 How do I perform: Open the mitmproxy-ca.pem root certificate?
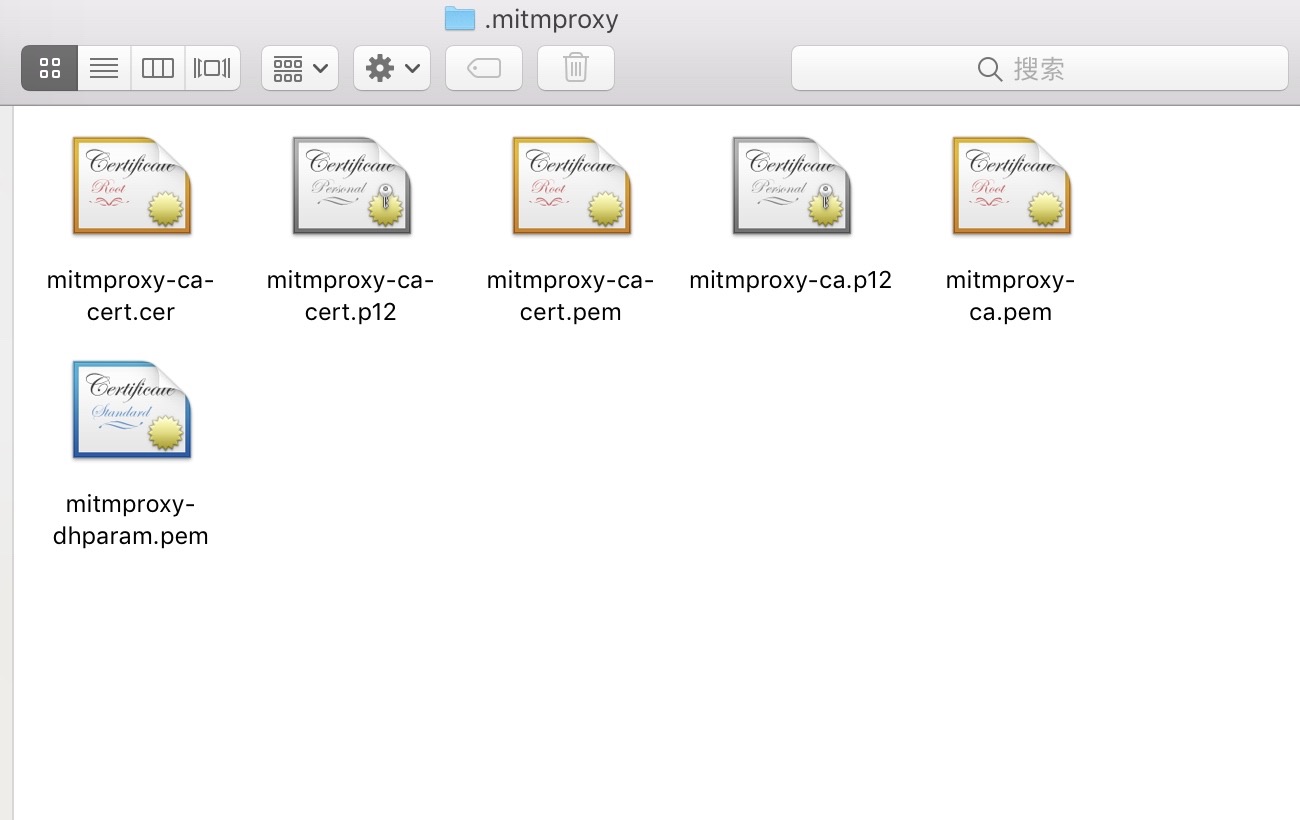coord(1010,185)
